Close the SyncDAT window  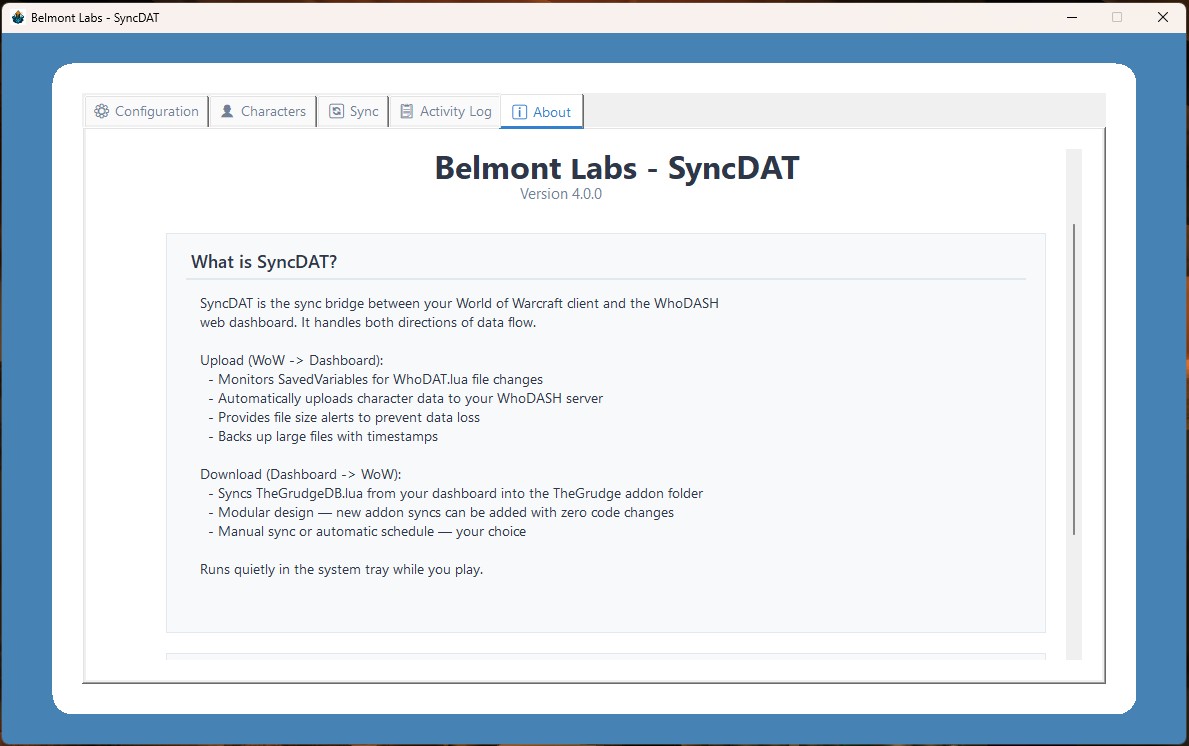[1162, 17]
